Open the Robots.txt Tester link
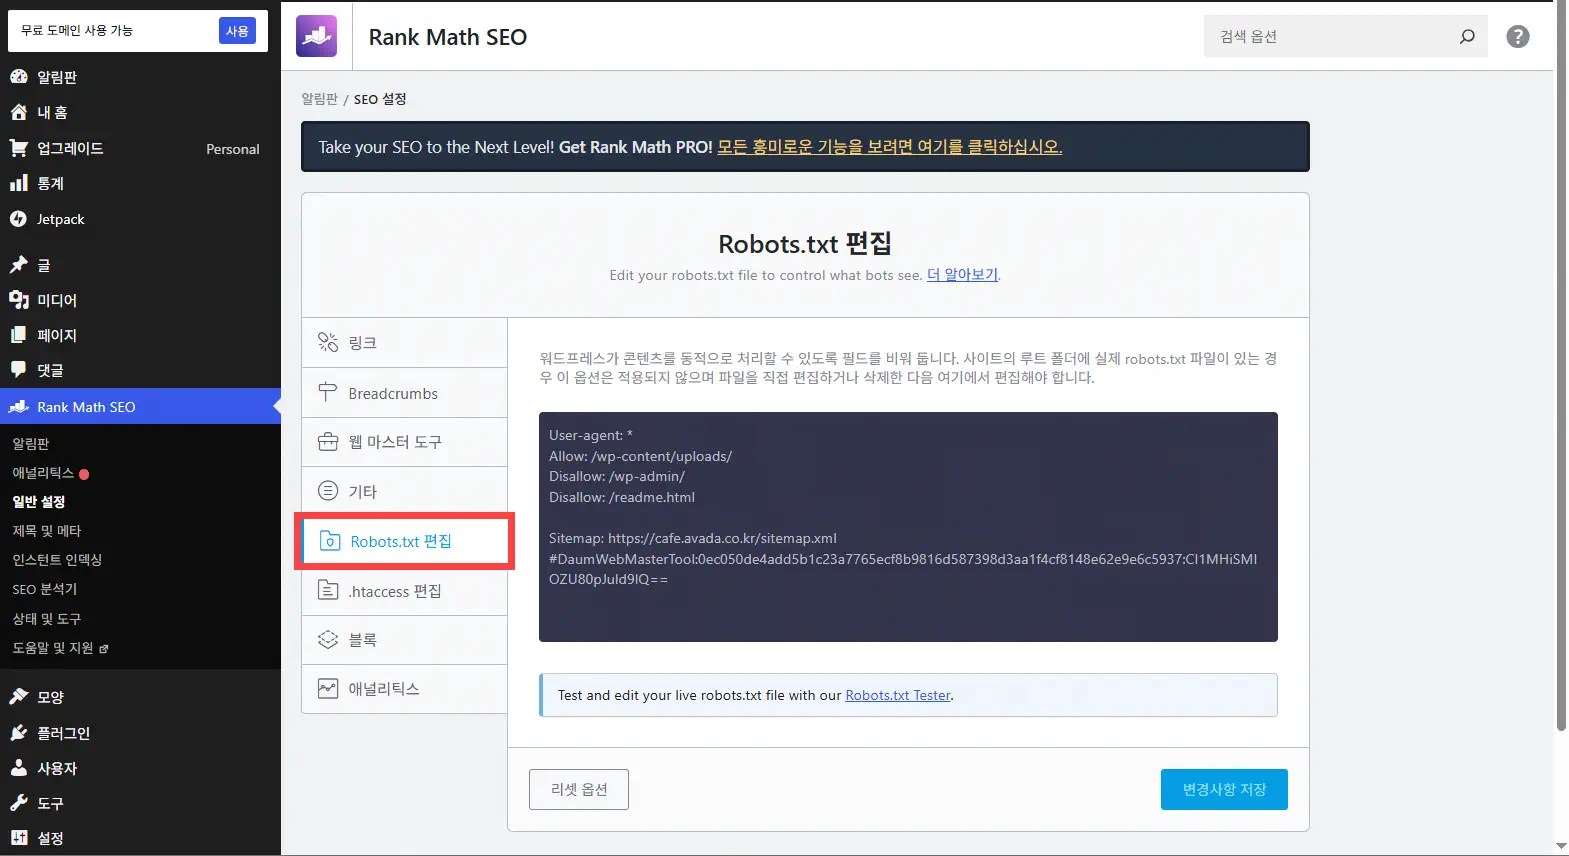The height and width of the screenshot is (856, 1569). point(898,695)
